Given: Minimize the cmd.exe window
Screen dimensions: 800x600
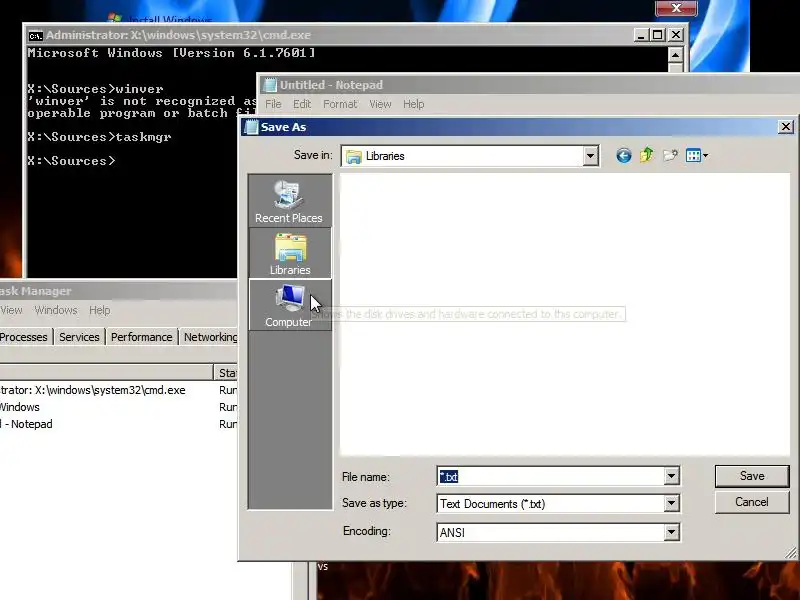Looking at the screenshot, I should [641, 35].
